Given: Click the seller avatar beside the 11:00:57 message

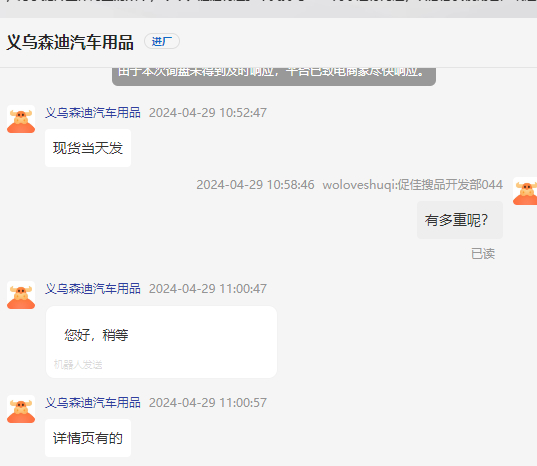Looking at the screenshot, I should [x=21, y=409].
